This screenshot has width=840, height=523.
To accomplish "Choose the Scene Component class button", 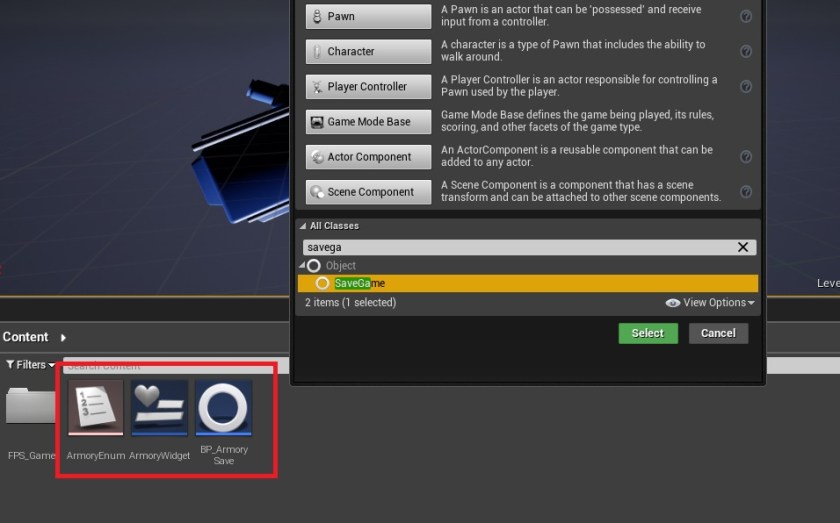I will [x=368, y=192].
